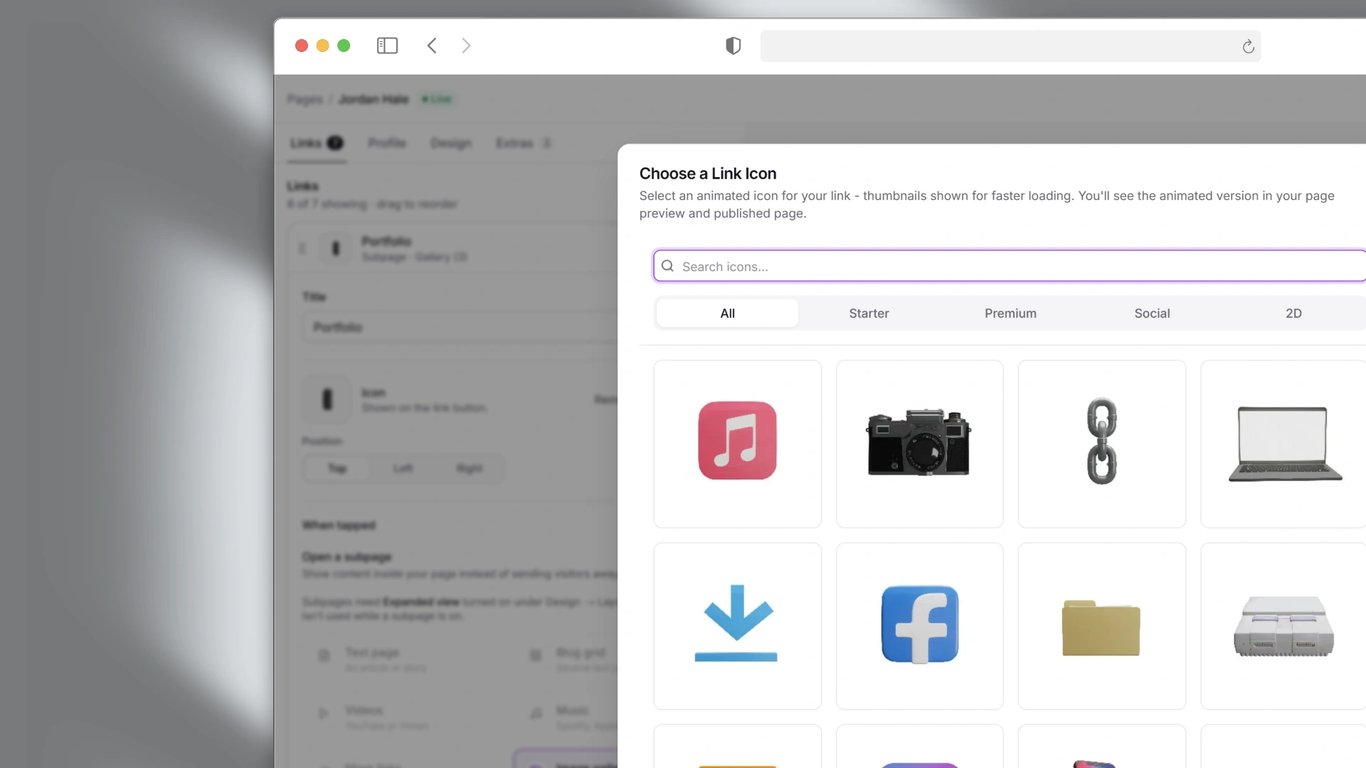
Task: Select the tan folder icon
Action: click(1101, 626)
